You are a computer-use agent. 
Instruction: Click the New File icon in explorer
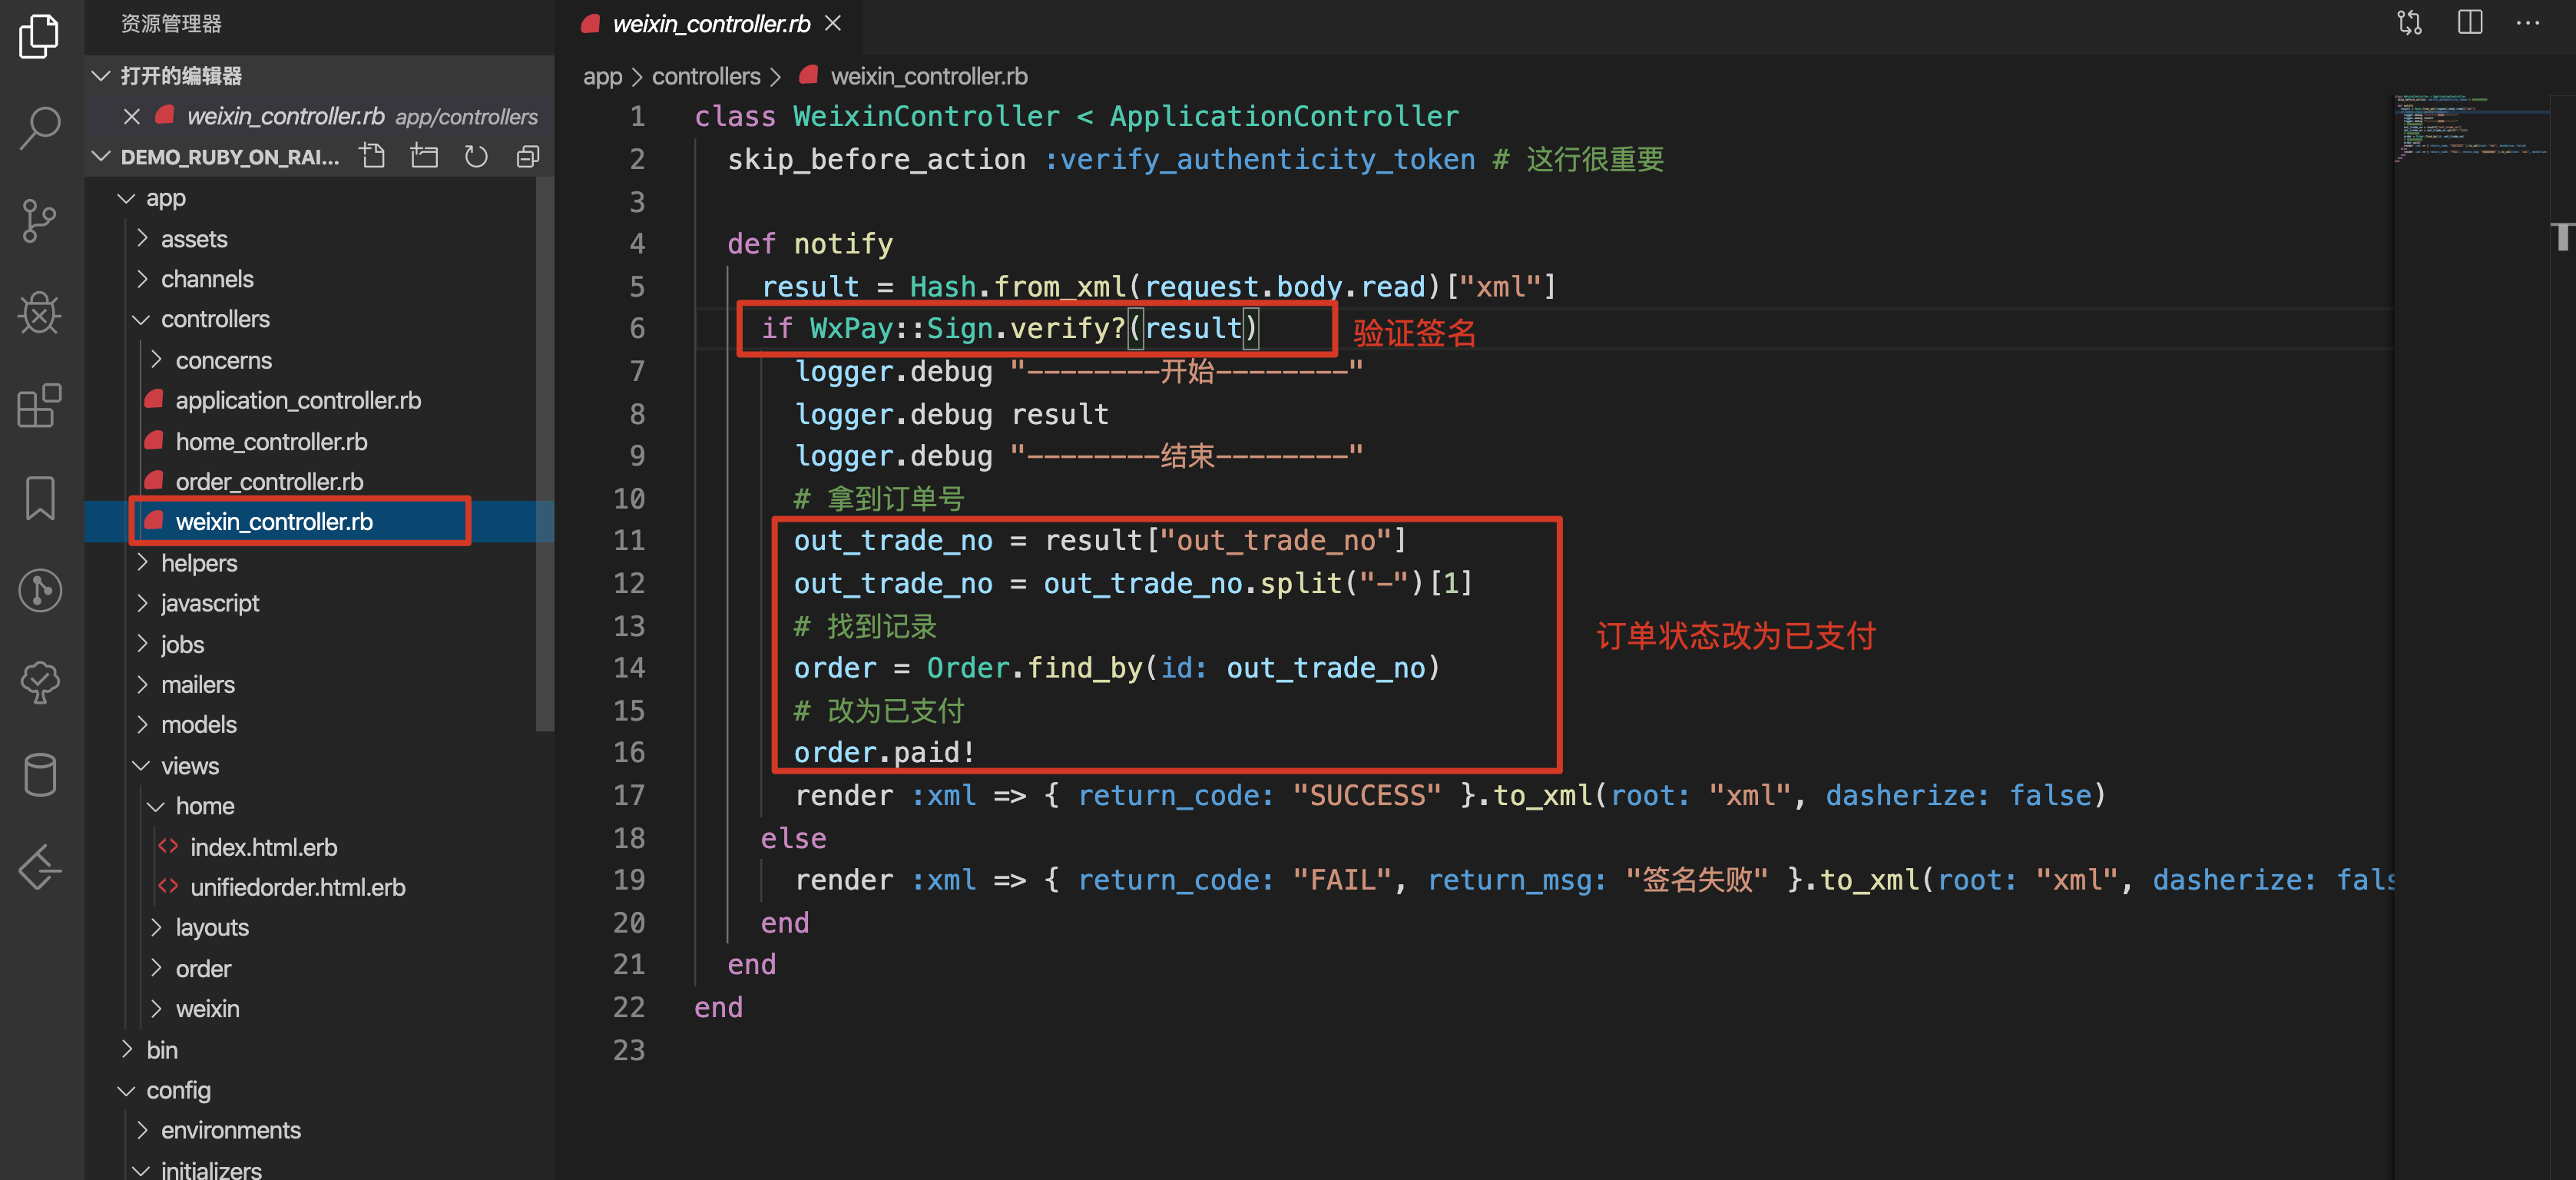pyautogui.click(x=373, y=156)
